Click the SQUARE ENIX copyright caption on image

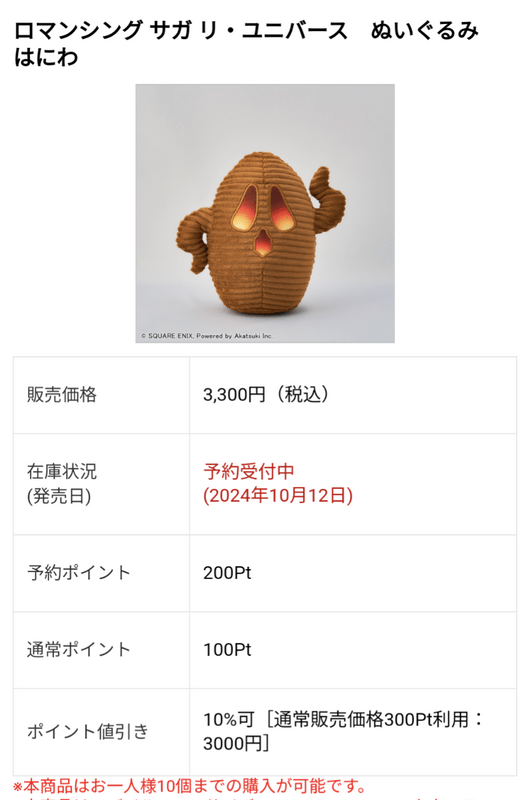pyautogui.click(x=207, y=336)
